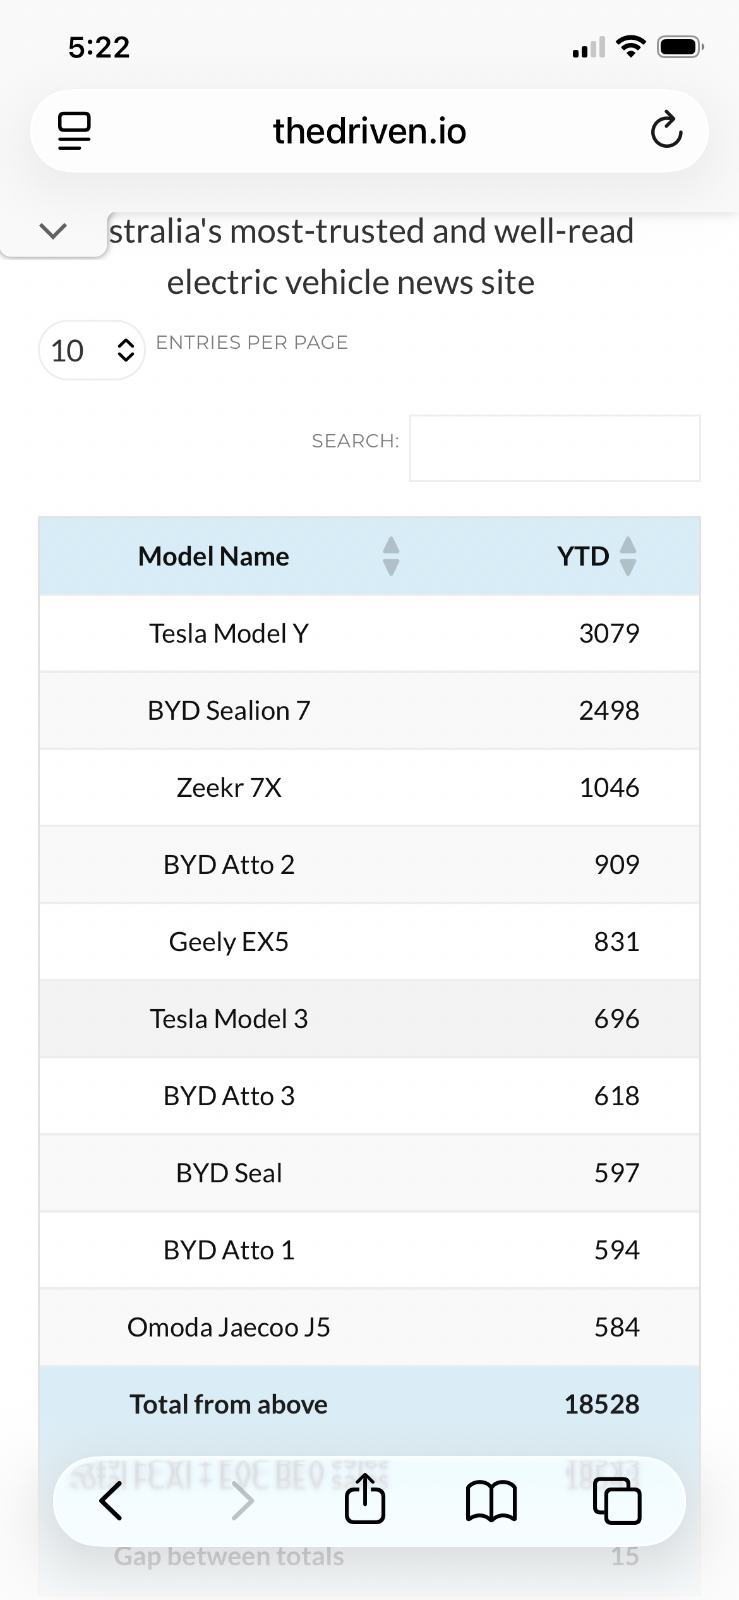Sort table by Model Name arrows
The image size is (739, 1600).
391,556
